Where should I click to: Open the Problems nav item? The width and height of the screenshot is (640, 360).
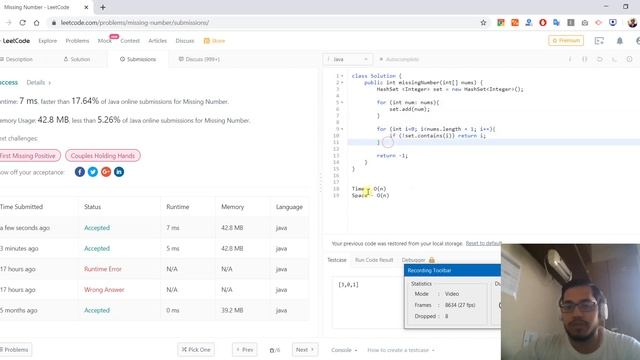[x=77, y=41]
